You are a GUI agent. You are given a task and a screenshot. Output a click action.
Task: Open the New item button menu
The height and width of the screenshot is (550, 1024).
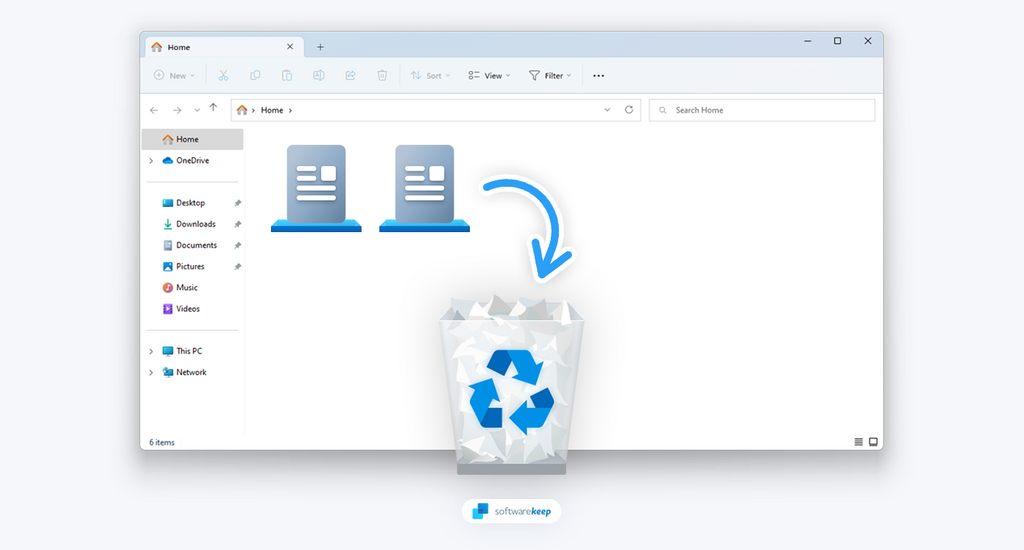[174, 75]
